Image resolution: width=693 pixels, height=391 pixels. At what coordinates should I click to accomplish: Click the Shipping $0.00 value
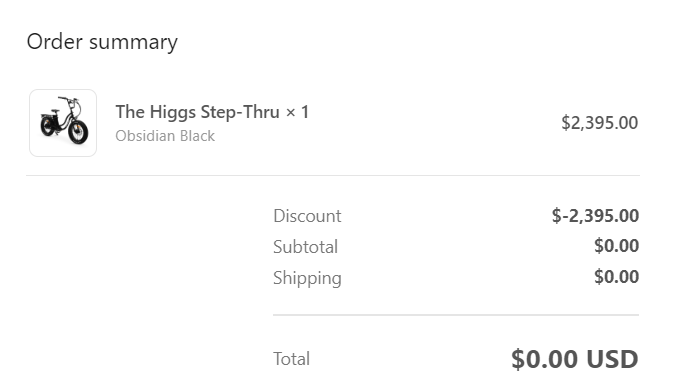617,277
